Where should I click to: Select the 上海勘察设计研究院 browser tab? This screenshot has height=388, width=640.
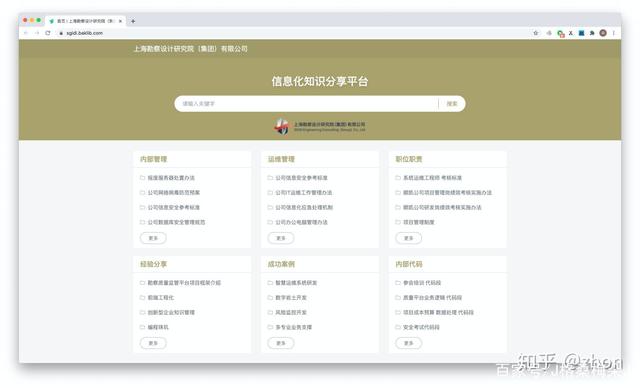click(x=86, y=21)
